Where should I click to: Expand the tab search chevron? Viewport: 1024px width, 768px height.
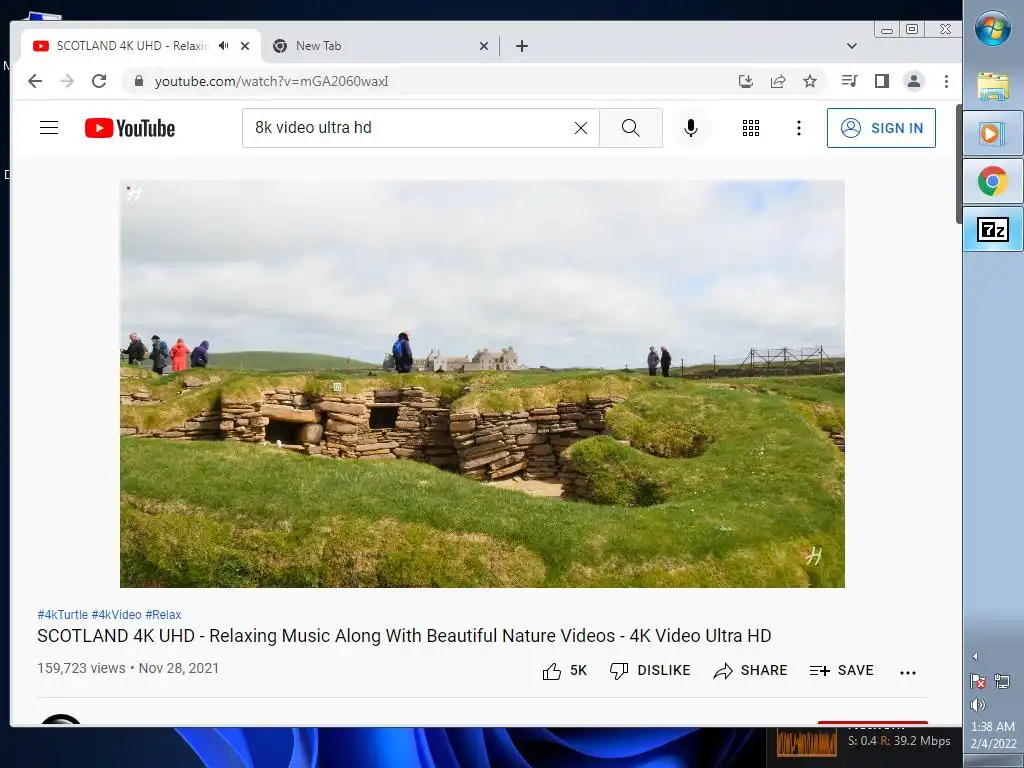tap(852, 46)
